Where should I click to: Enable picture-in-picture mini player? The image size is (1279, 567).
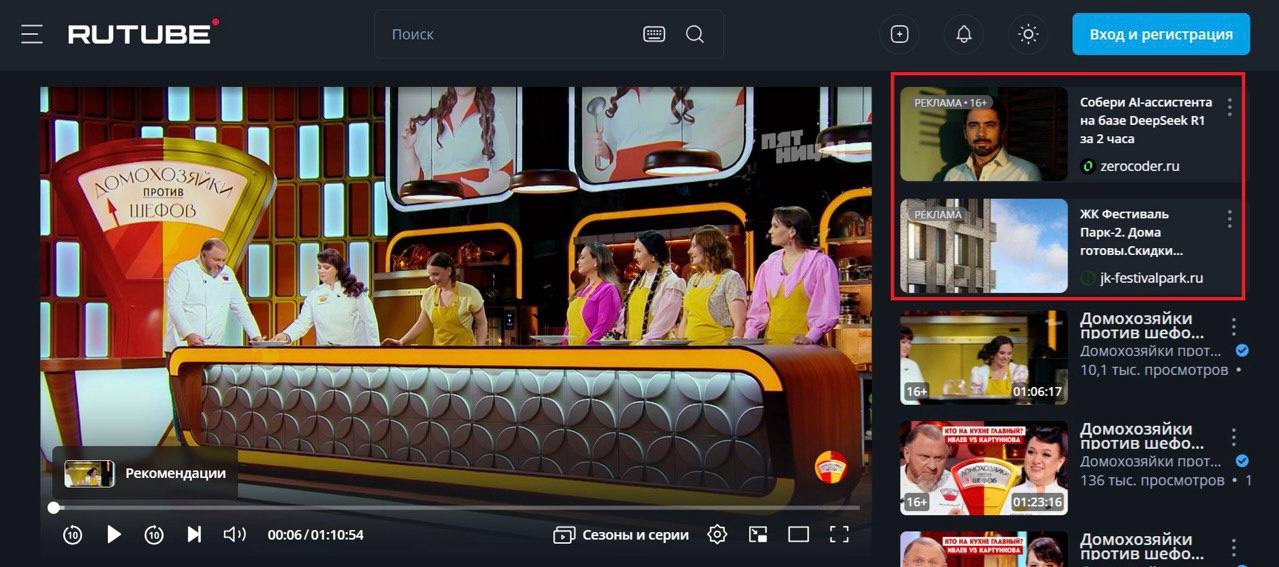click(758, 535)
